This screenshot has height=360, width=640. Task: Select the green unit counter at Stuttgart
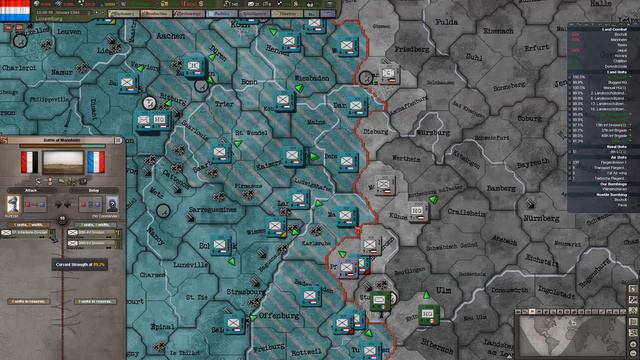point(379,301)
